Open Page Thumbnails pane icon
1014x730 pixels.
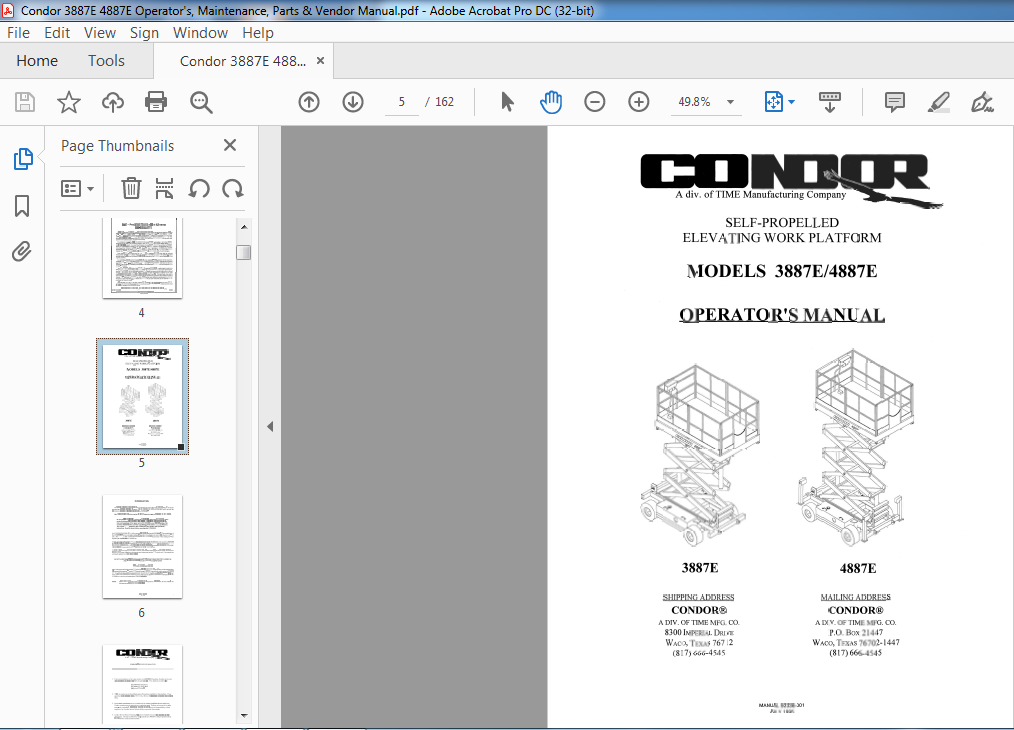23,159
